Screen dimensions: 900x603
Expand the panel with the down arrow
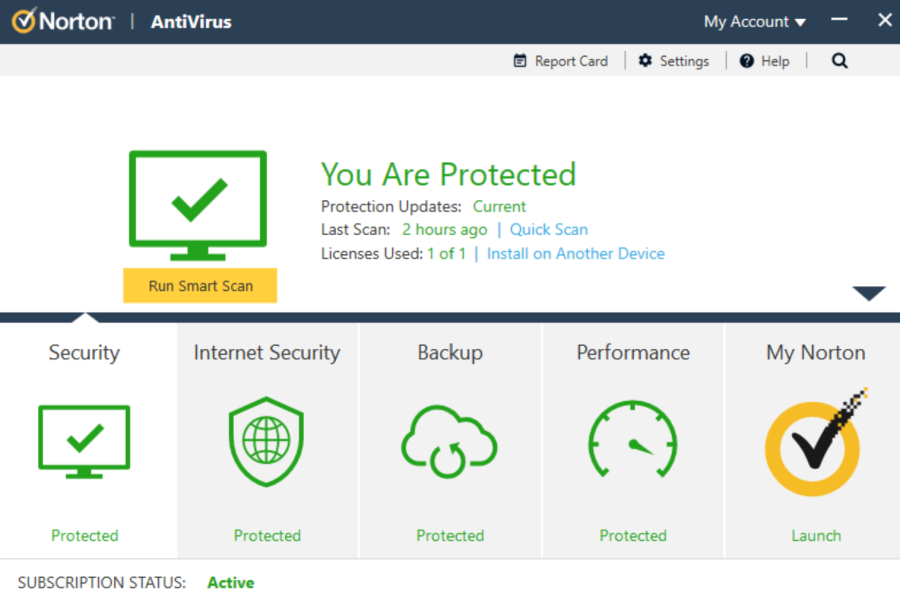[x=869, y=293]
